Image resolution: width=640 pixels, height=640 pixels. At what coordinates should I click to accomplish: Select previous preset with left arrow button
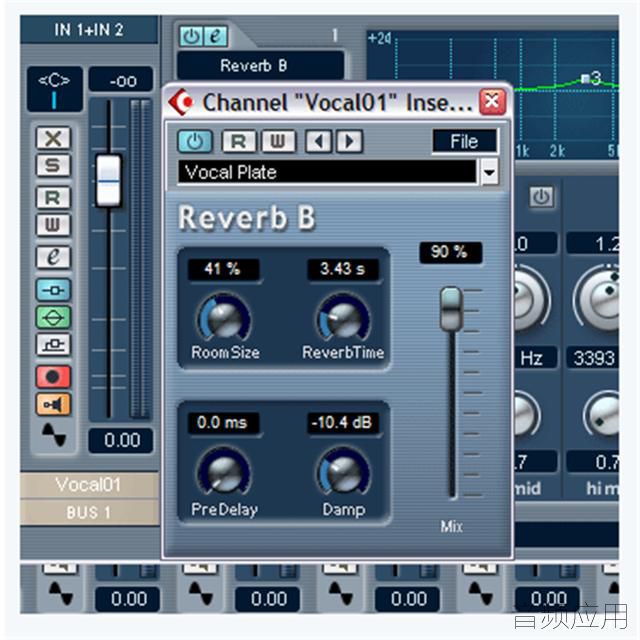(x=318, y=141)
